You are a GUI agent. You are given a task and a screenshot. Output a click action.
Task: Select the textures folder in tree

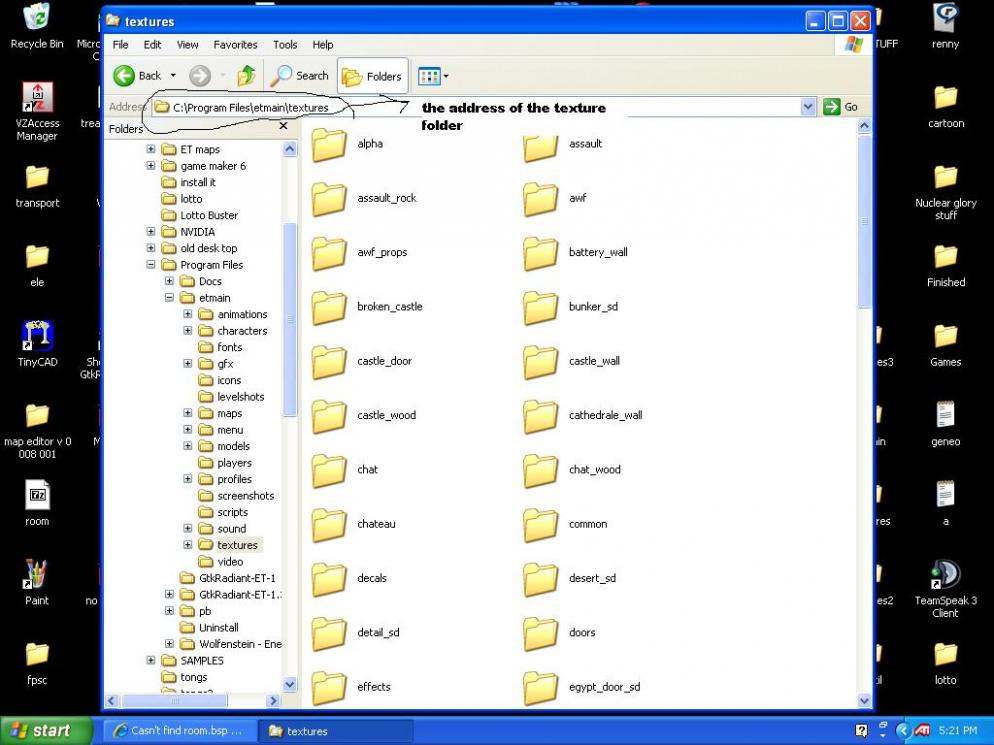click(x=237, y=545)
